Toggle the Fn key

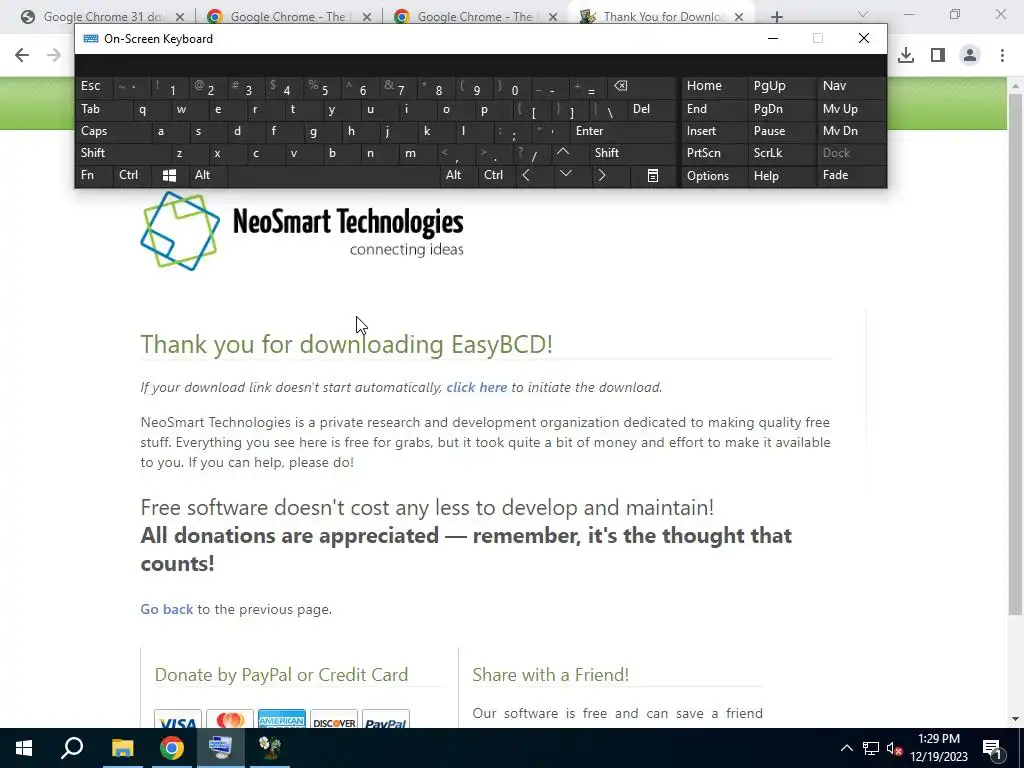point(94,175)
